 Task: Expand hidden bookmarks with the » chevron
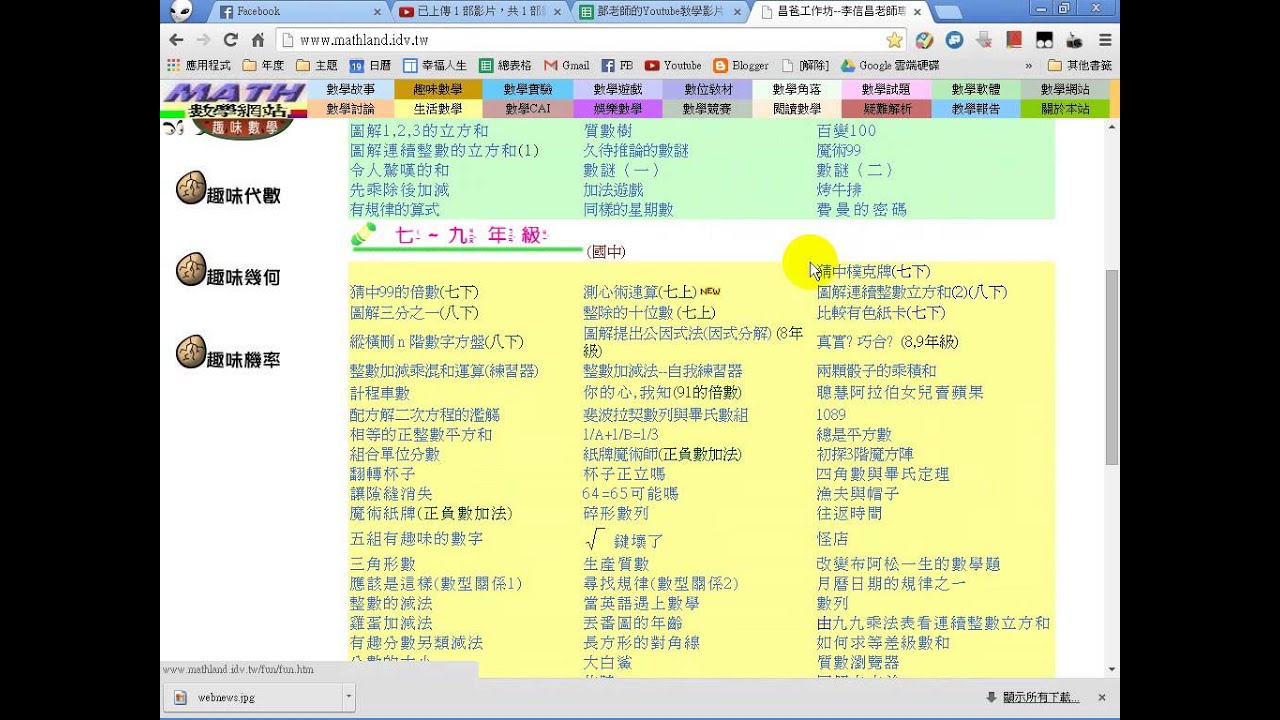(x=1028, y=66)
